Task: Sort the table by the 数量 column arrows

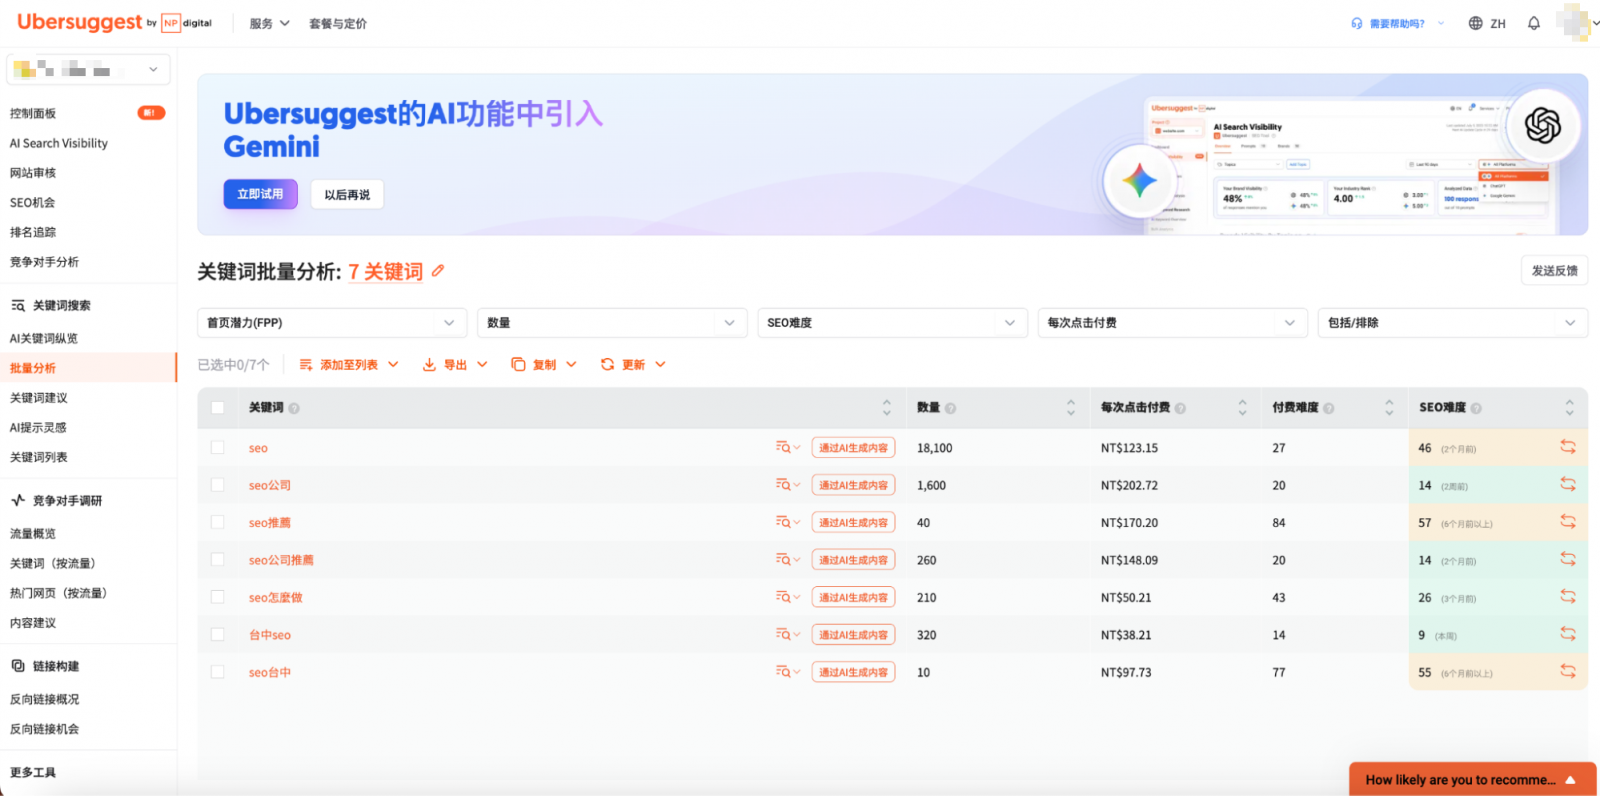Action: (x=1071, y=408)
